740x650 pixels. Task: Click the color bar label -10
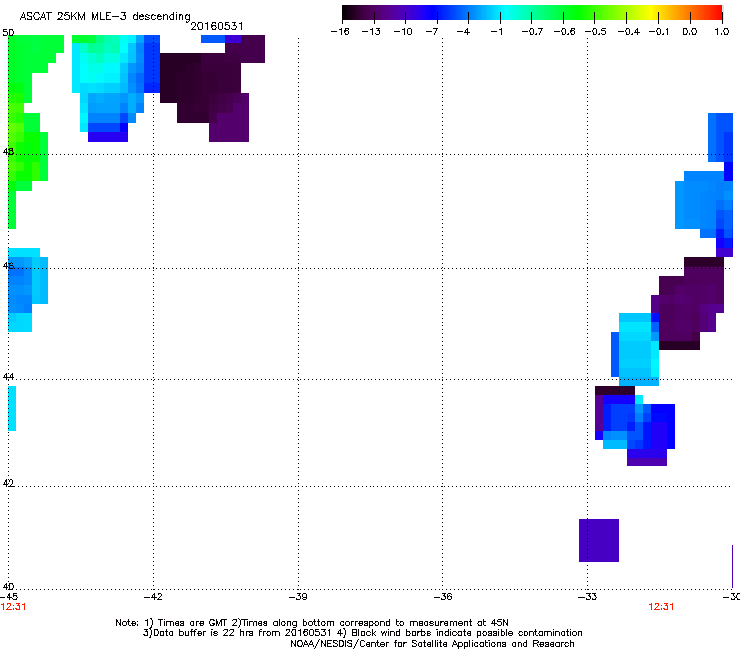(403, 32)
